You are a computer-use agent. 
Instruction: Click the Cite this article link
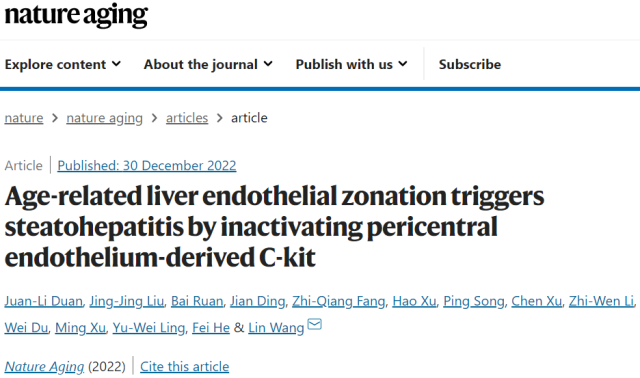coord(184,367)
